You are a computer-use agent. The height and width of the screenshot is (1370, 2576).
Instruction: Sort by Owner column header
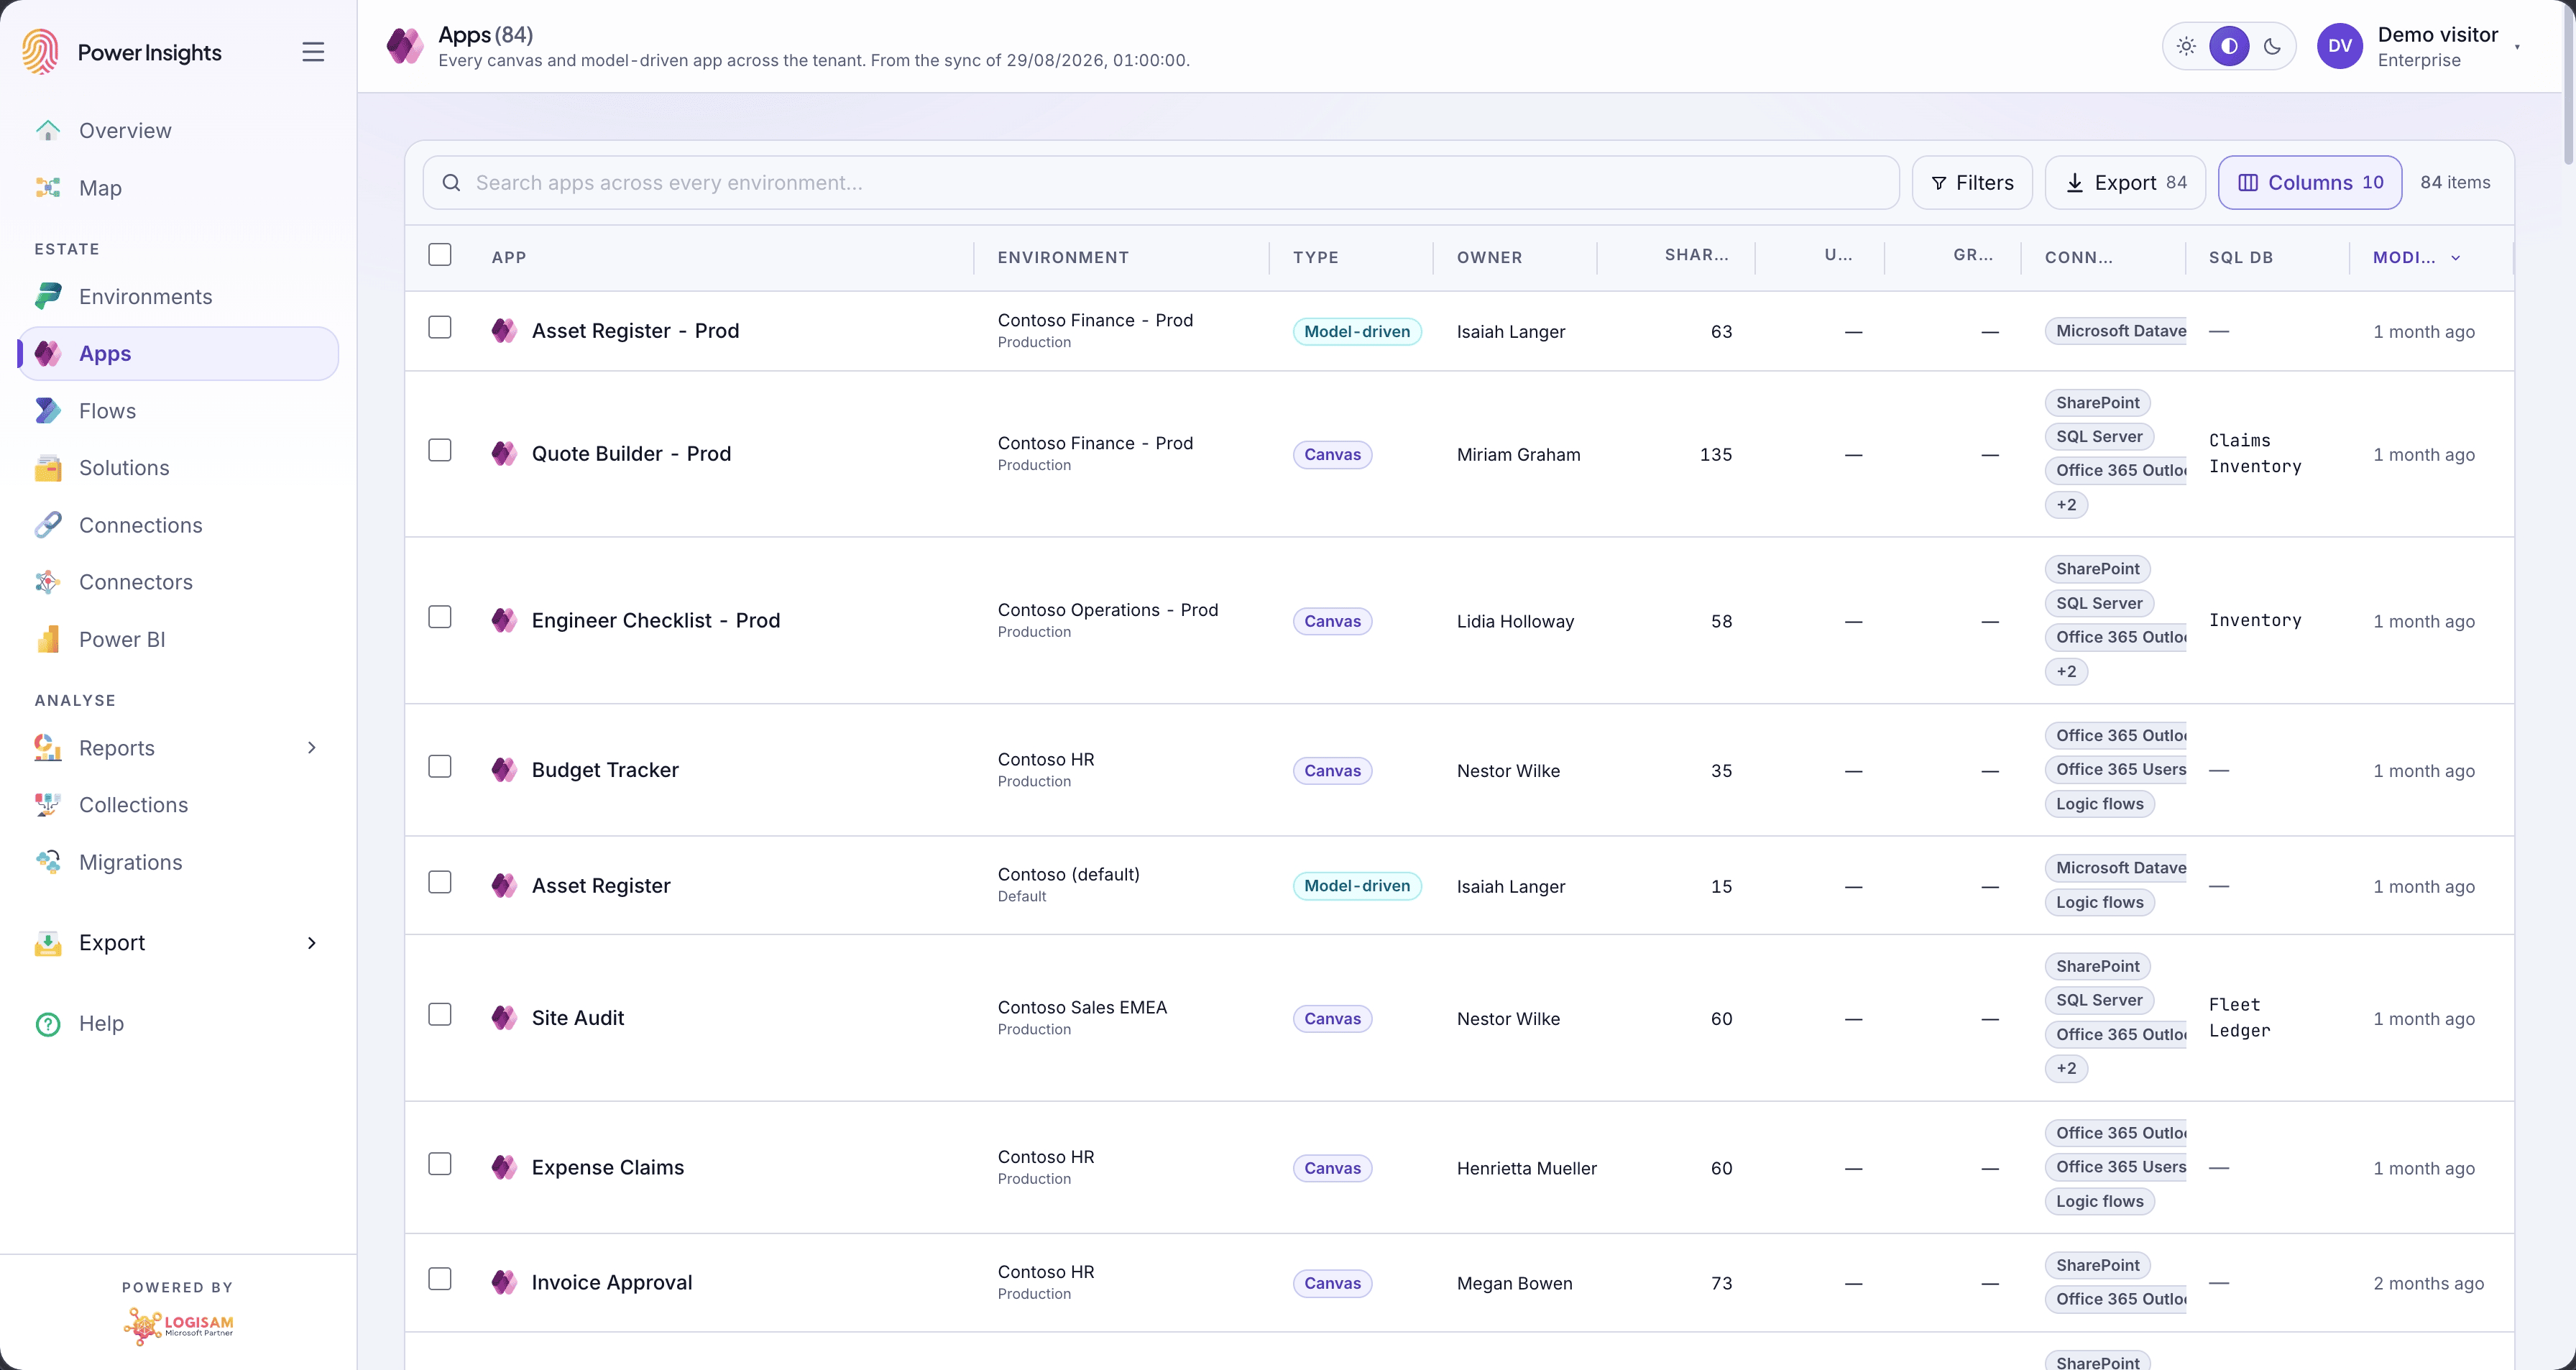click(x=1489, y=258)
